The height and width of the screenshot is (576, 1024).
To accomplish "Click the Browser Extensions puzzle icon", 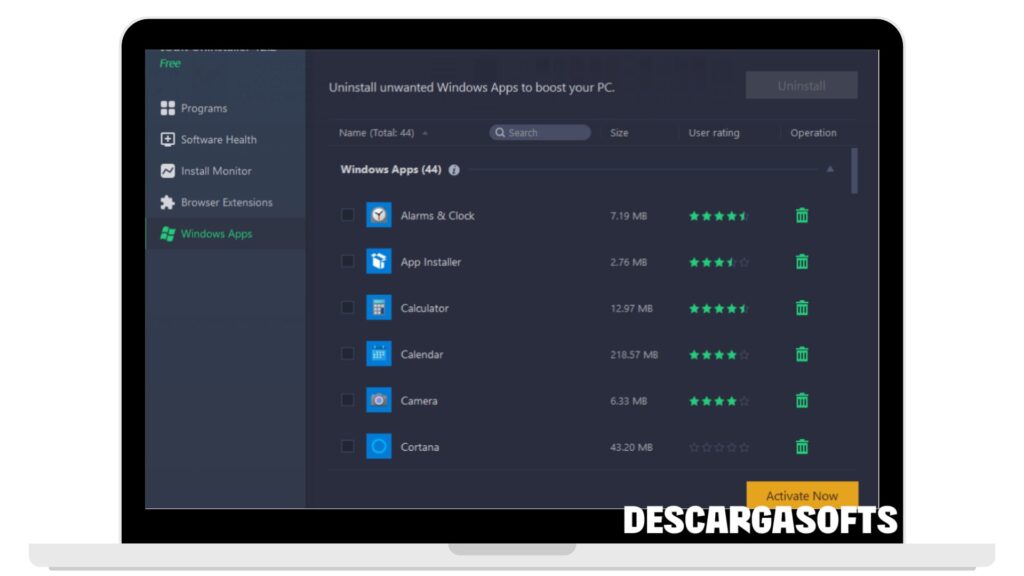I will [168, 202].
